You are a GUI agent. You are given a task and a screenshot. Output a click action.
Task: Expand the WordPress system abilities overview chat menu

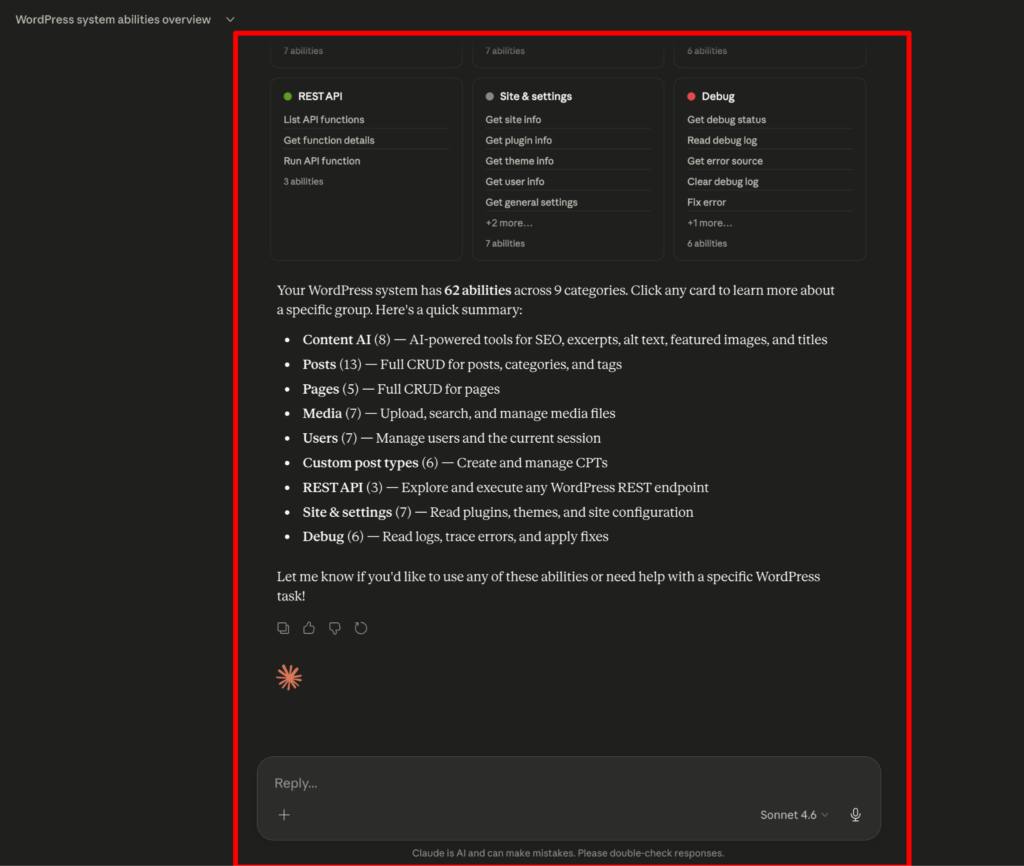pyautogui.click(x=230, y=20)
